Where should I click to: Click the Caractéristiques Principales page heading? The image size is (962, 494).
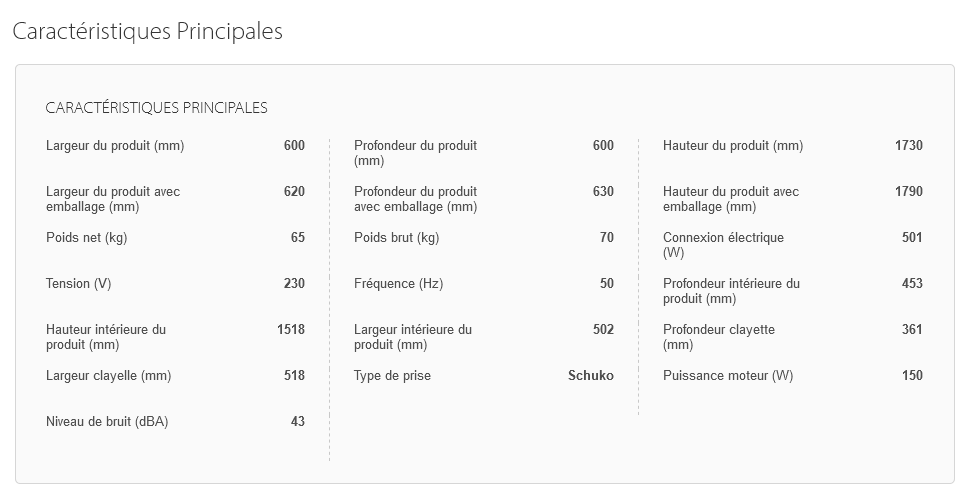[x=147, y=31]
